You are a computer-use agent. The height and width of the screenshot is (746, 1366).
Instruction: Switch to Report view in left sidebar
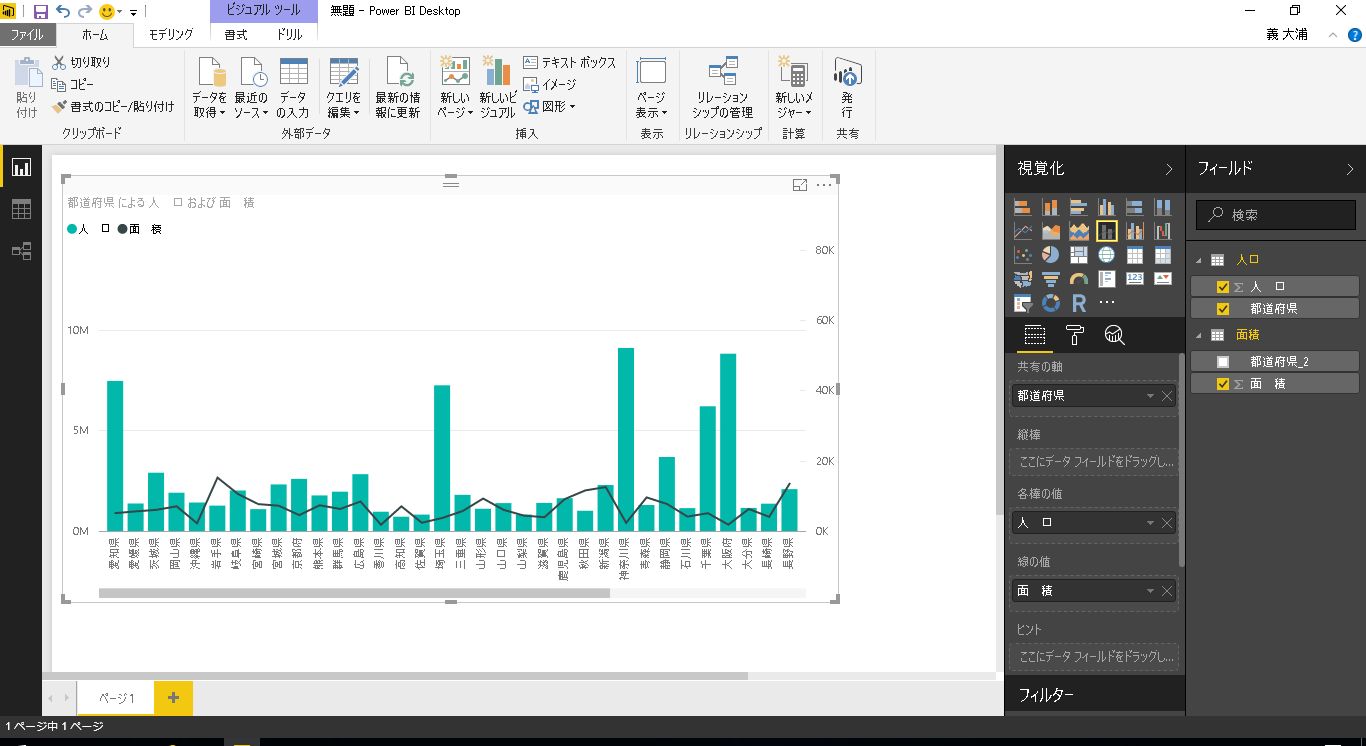pyautogui.click(x=21, y=168)
